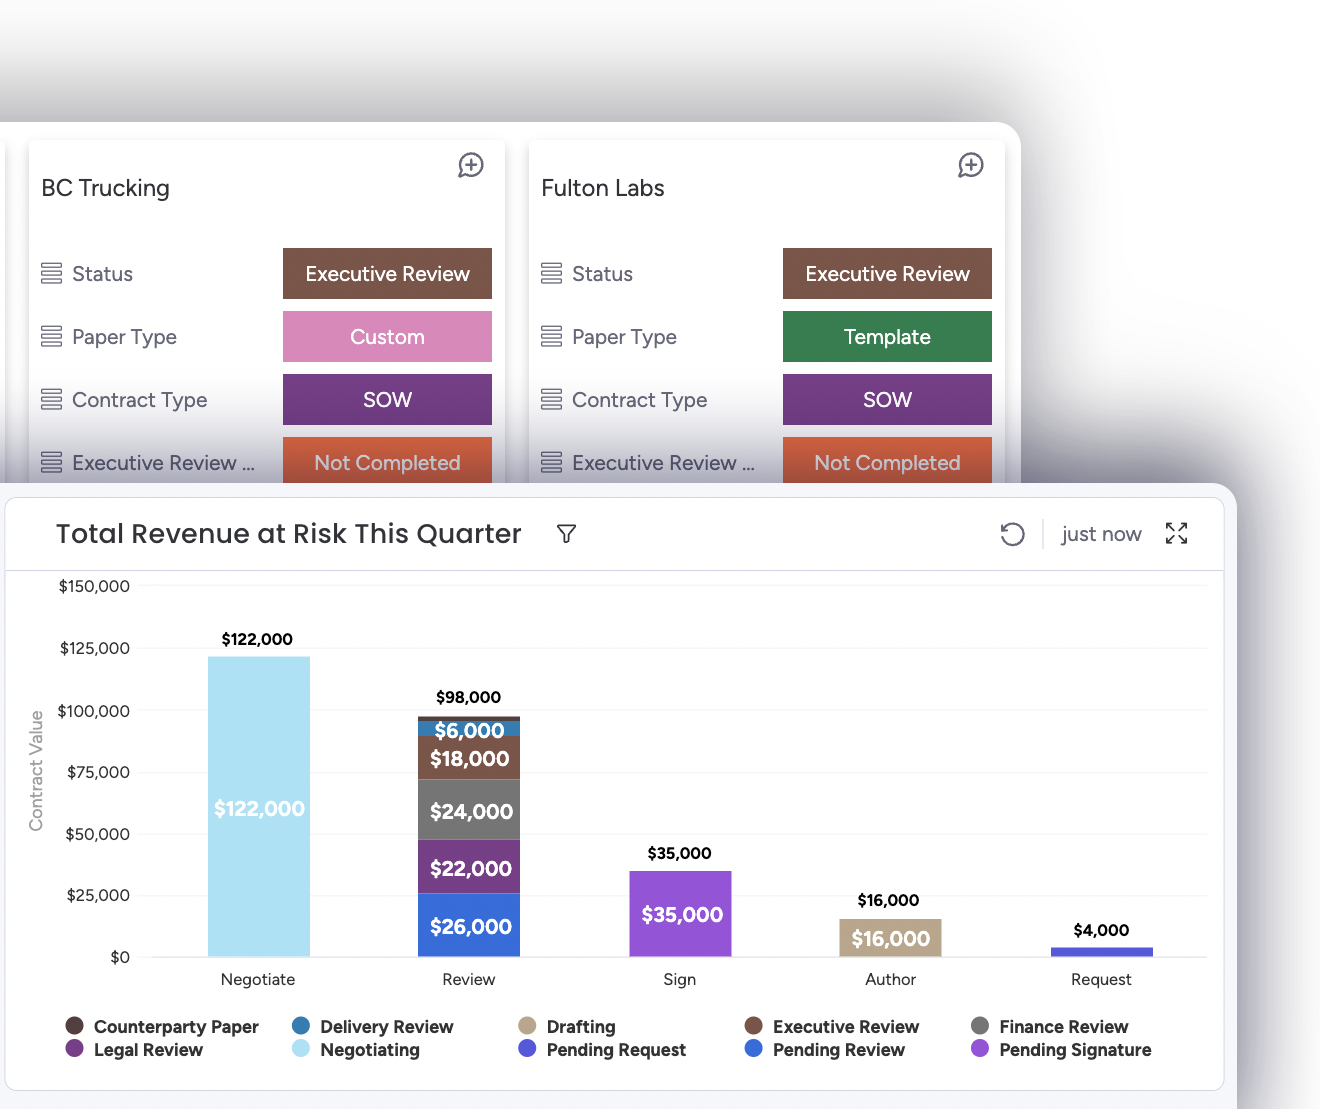Add a comment on the Fulton Labs card
The width and height of the screenshot is (1320, 1109).
click(971, 165)
